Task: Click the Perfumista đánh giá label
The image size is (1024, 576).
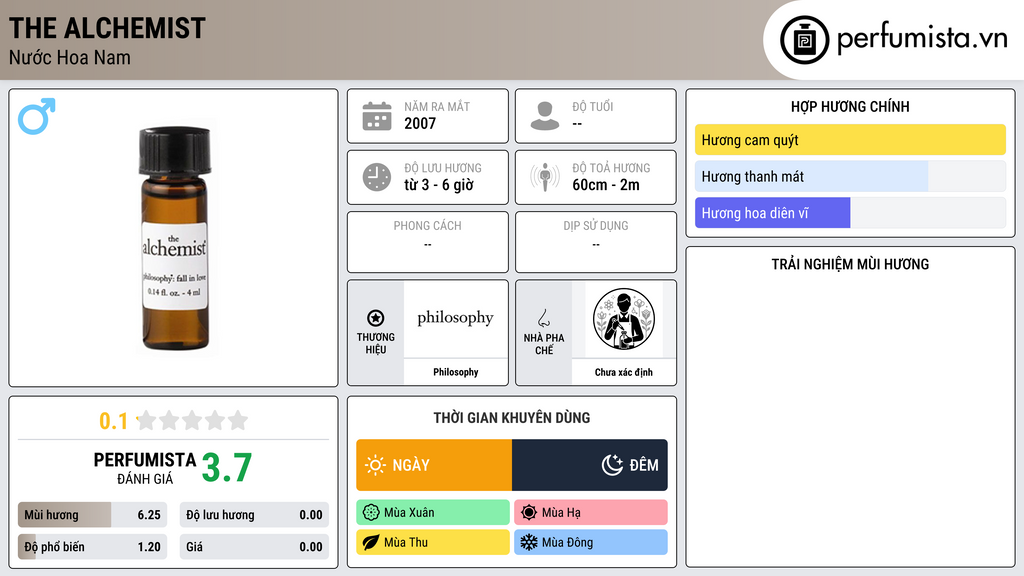Action: pos(144,469)
